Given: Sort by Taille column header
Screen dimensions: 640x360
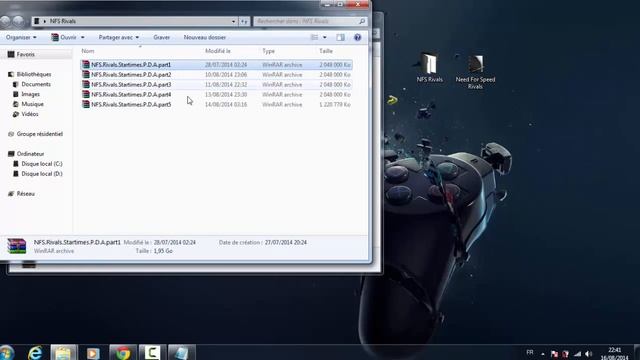Looking at the screenshot, I should [326, 51].
